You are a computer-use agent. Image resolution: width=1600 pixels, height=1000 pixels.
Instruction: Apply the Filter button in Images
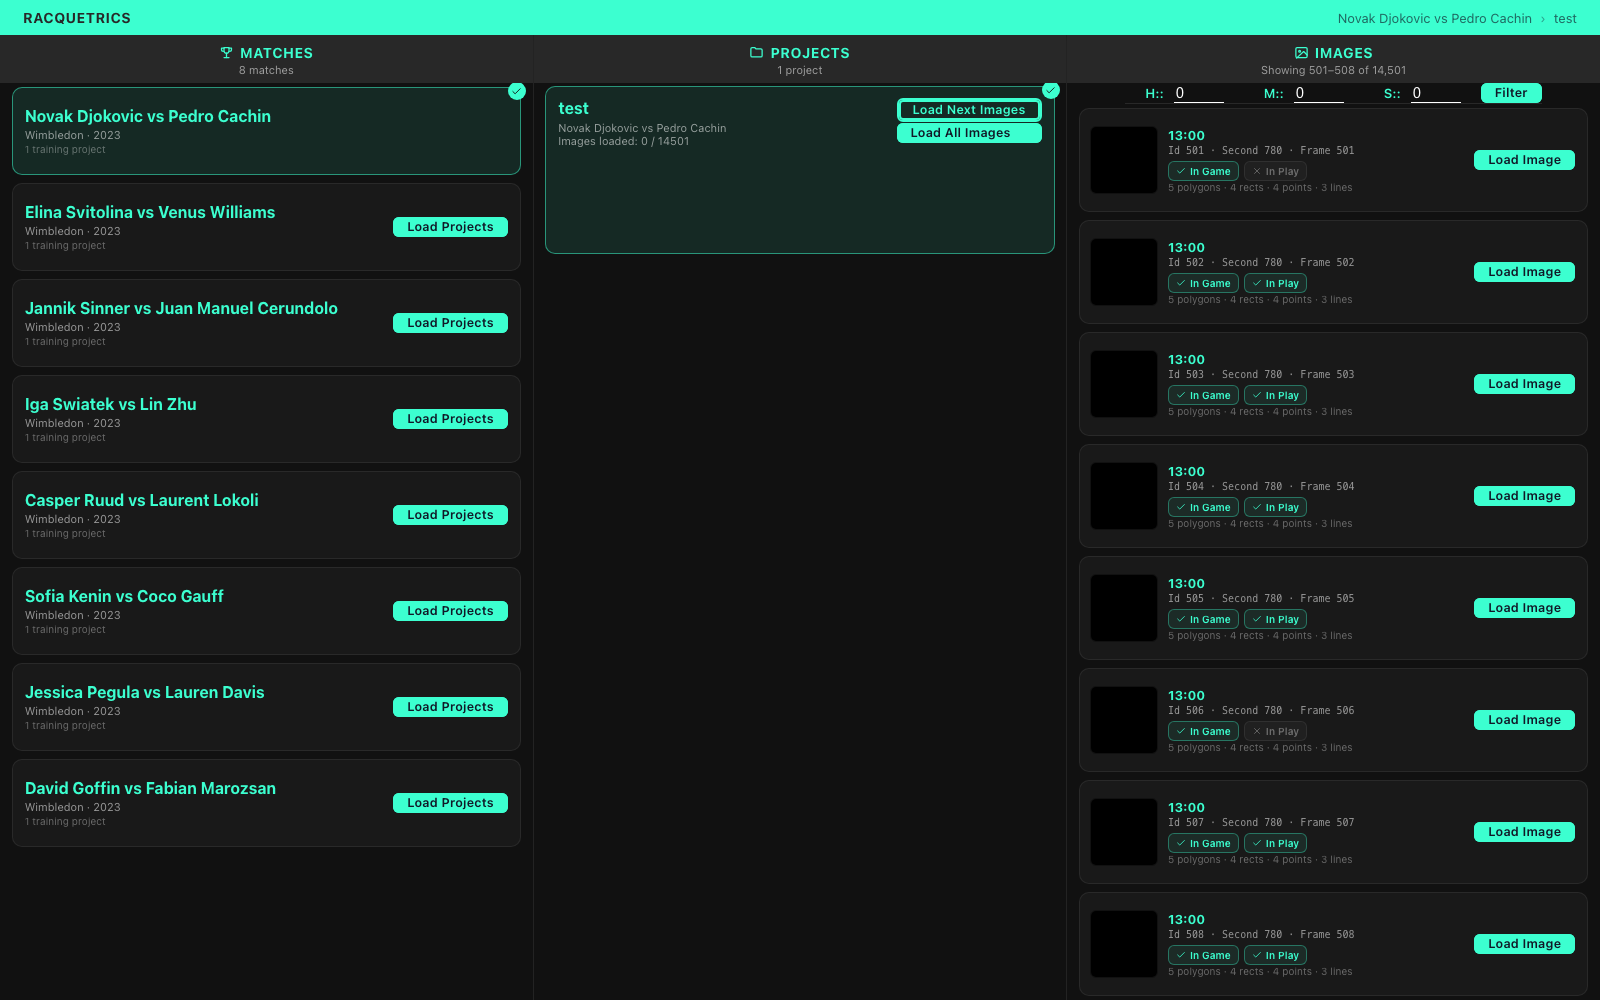pyautogui.click(x=1511, y=93)
